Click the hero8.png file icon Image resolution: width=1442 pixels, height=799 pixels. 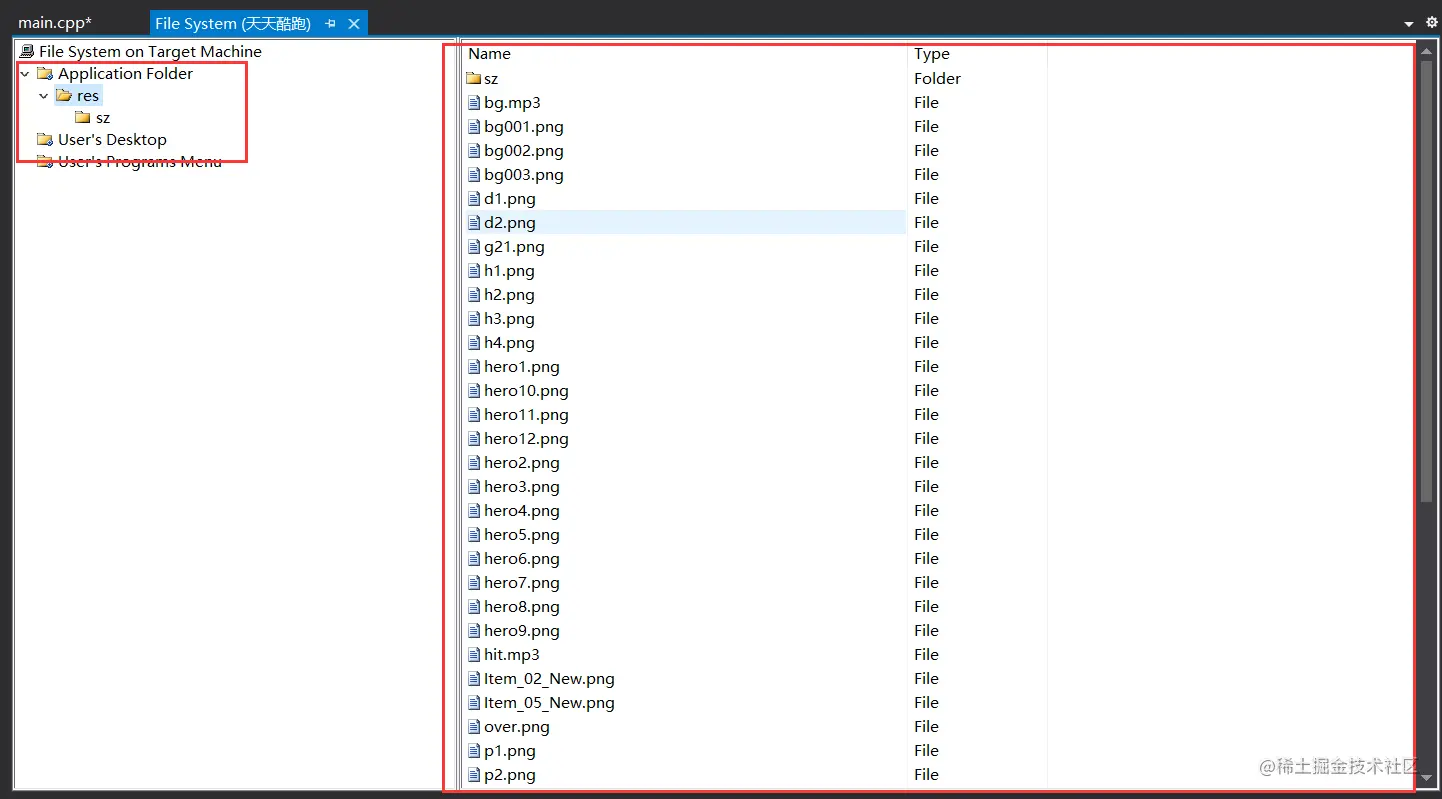[x=475, y=606]
